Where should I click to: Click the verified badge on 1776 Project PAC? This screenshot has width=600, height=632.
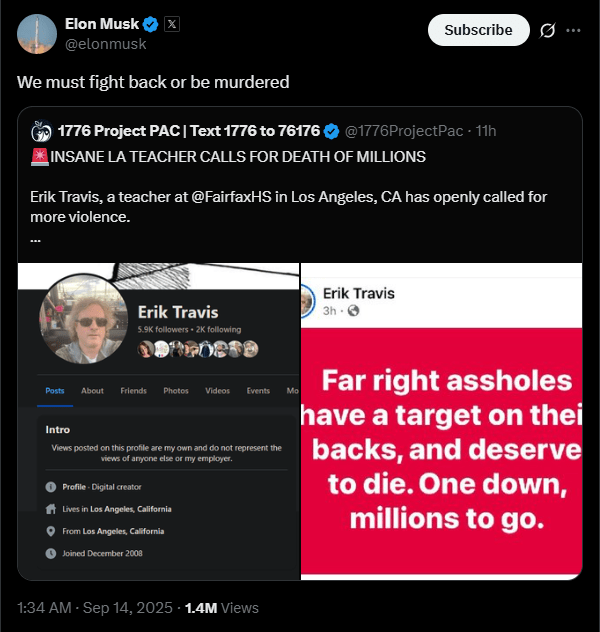coord(333,131)
